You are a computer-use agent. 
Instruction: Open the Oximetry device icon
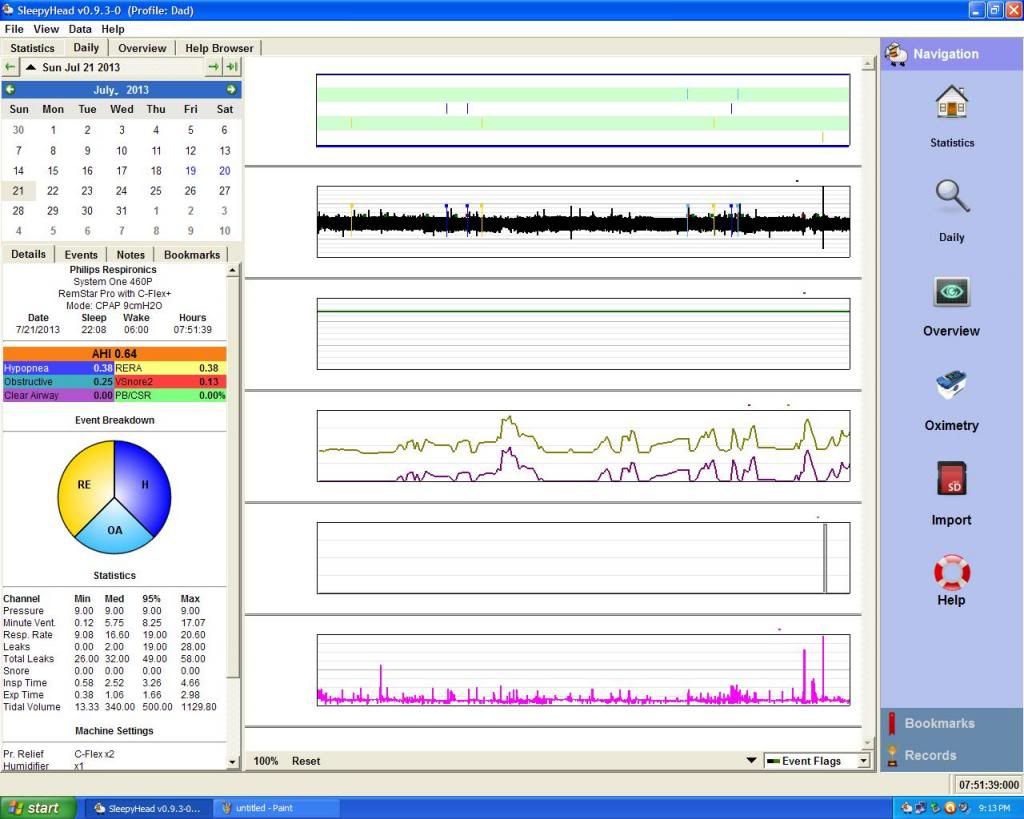click(952, 385)
